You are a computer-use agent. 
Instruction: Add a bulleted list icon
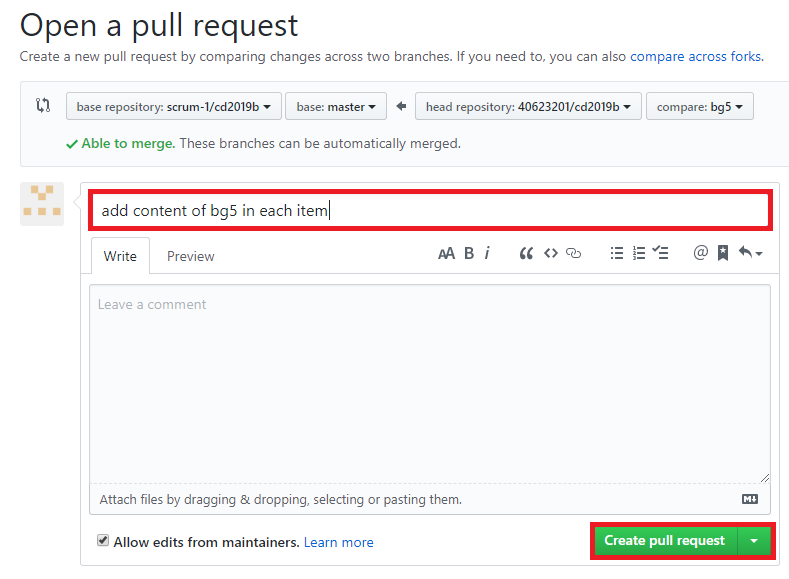click(617, 253)
